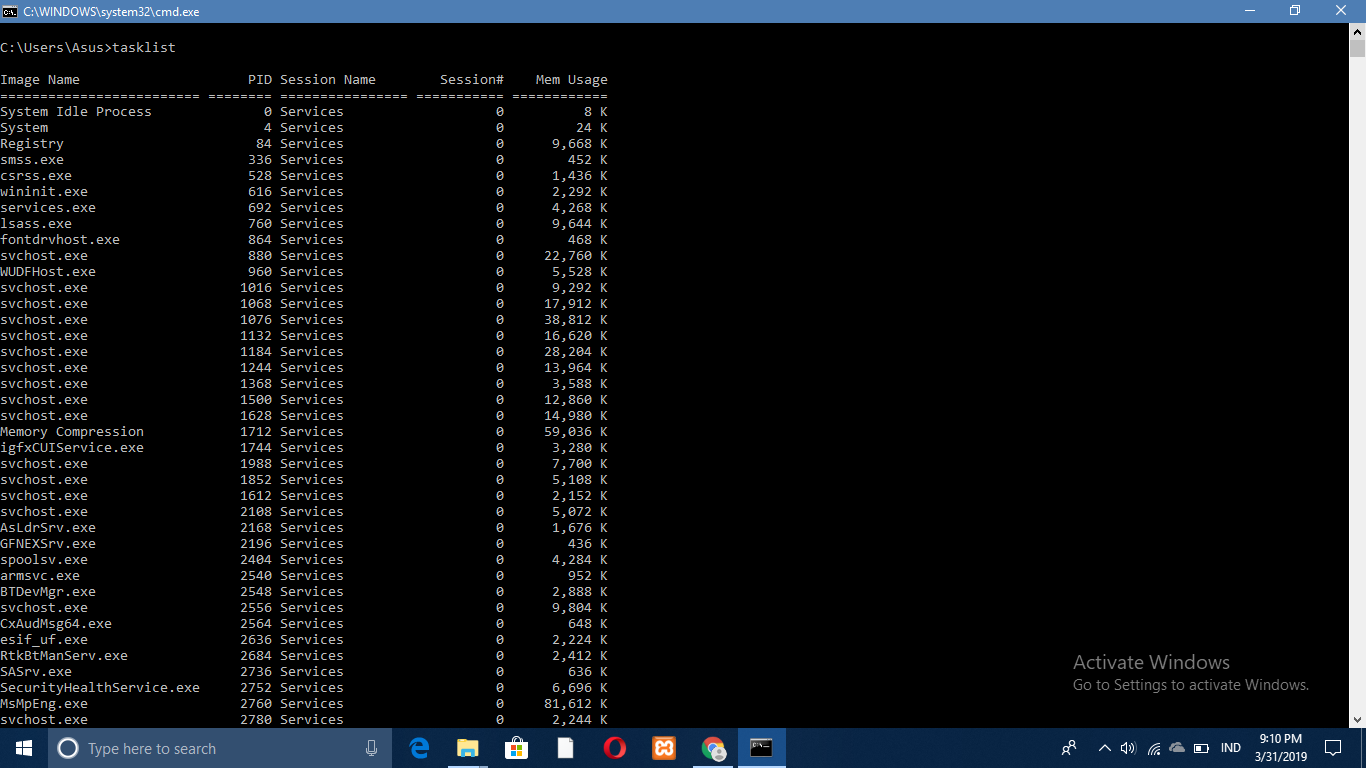
Task: Expand hidden system tray icons
Action: click(1104, 747)
